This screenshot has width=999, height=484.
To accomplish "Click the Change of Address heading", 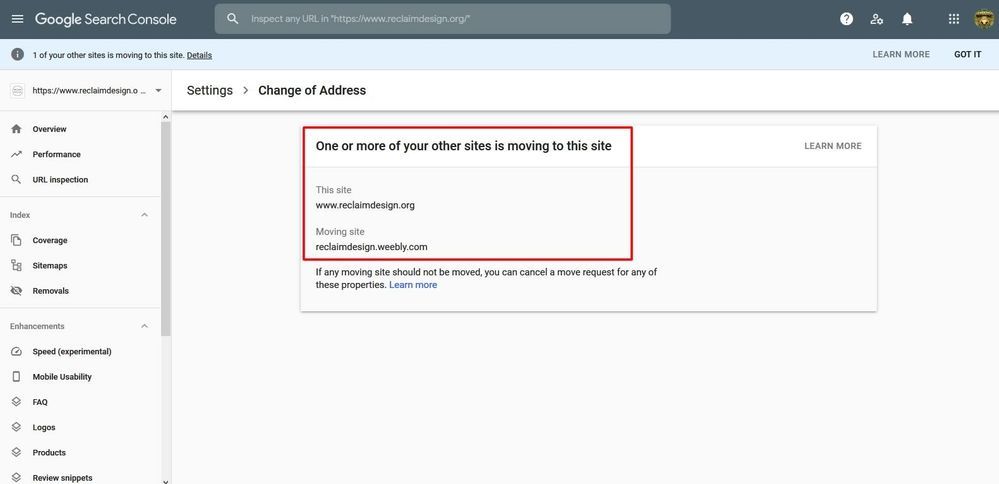I will (312, 90).
